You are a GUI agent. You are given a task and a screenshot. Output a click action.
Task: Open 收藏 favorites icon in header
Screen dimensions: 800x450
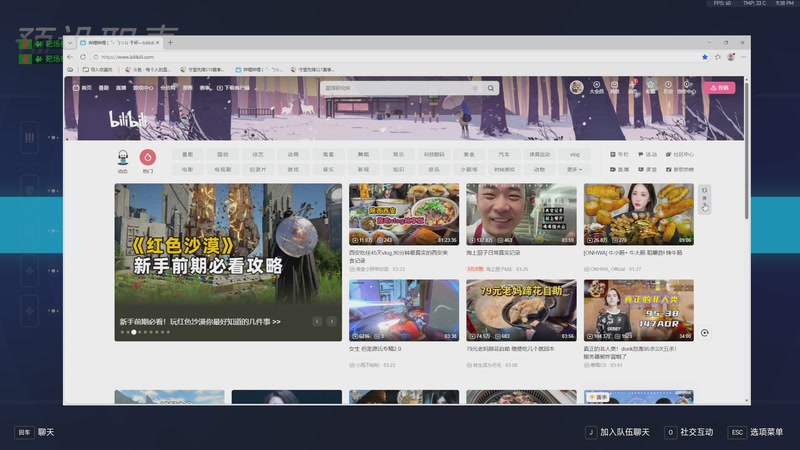650,87
